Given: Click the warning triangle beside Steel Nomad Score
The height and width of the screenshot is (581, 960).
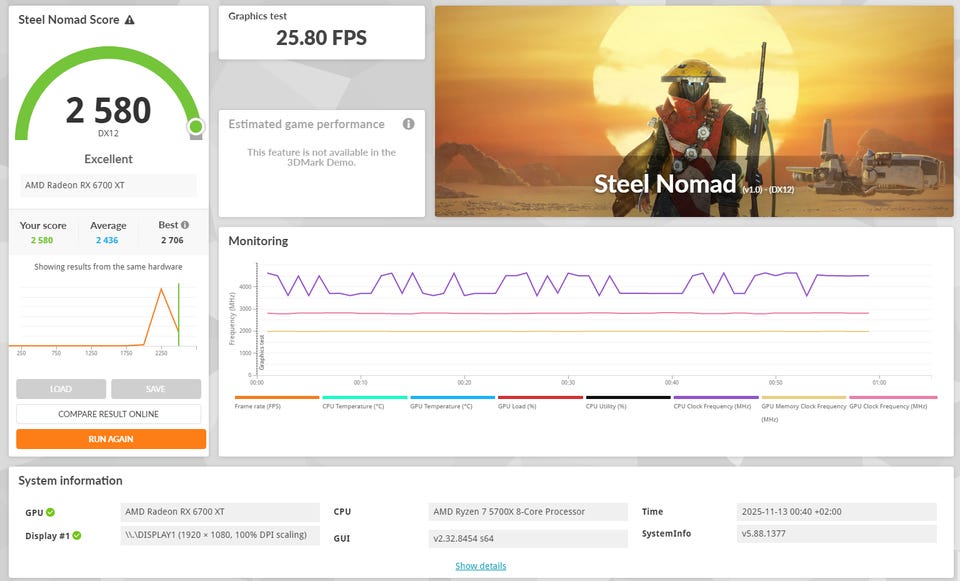Looking at the screenshot, I should (129, 20).
